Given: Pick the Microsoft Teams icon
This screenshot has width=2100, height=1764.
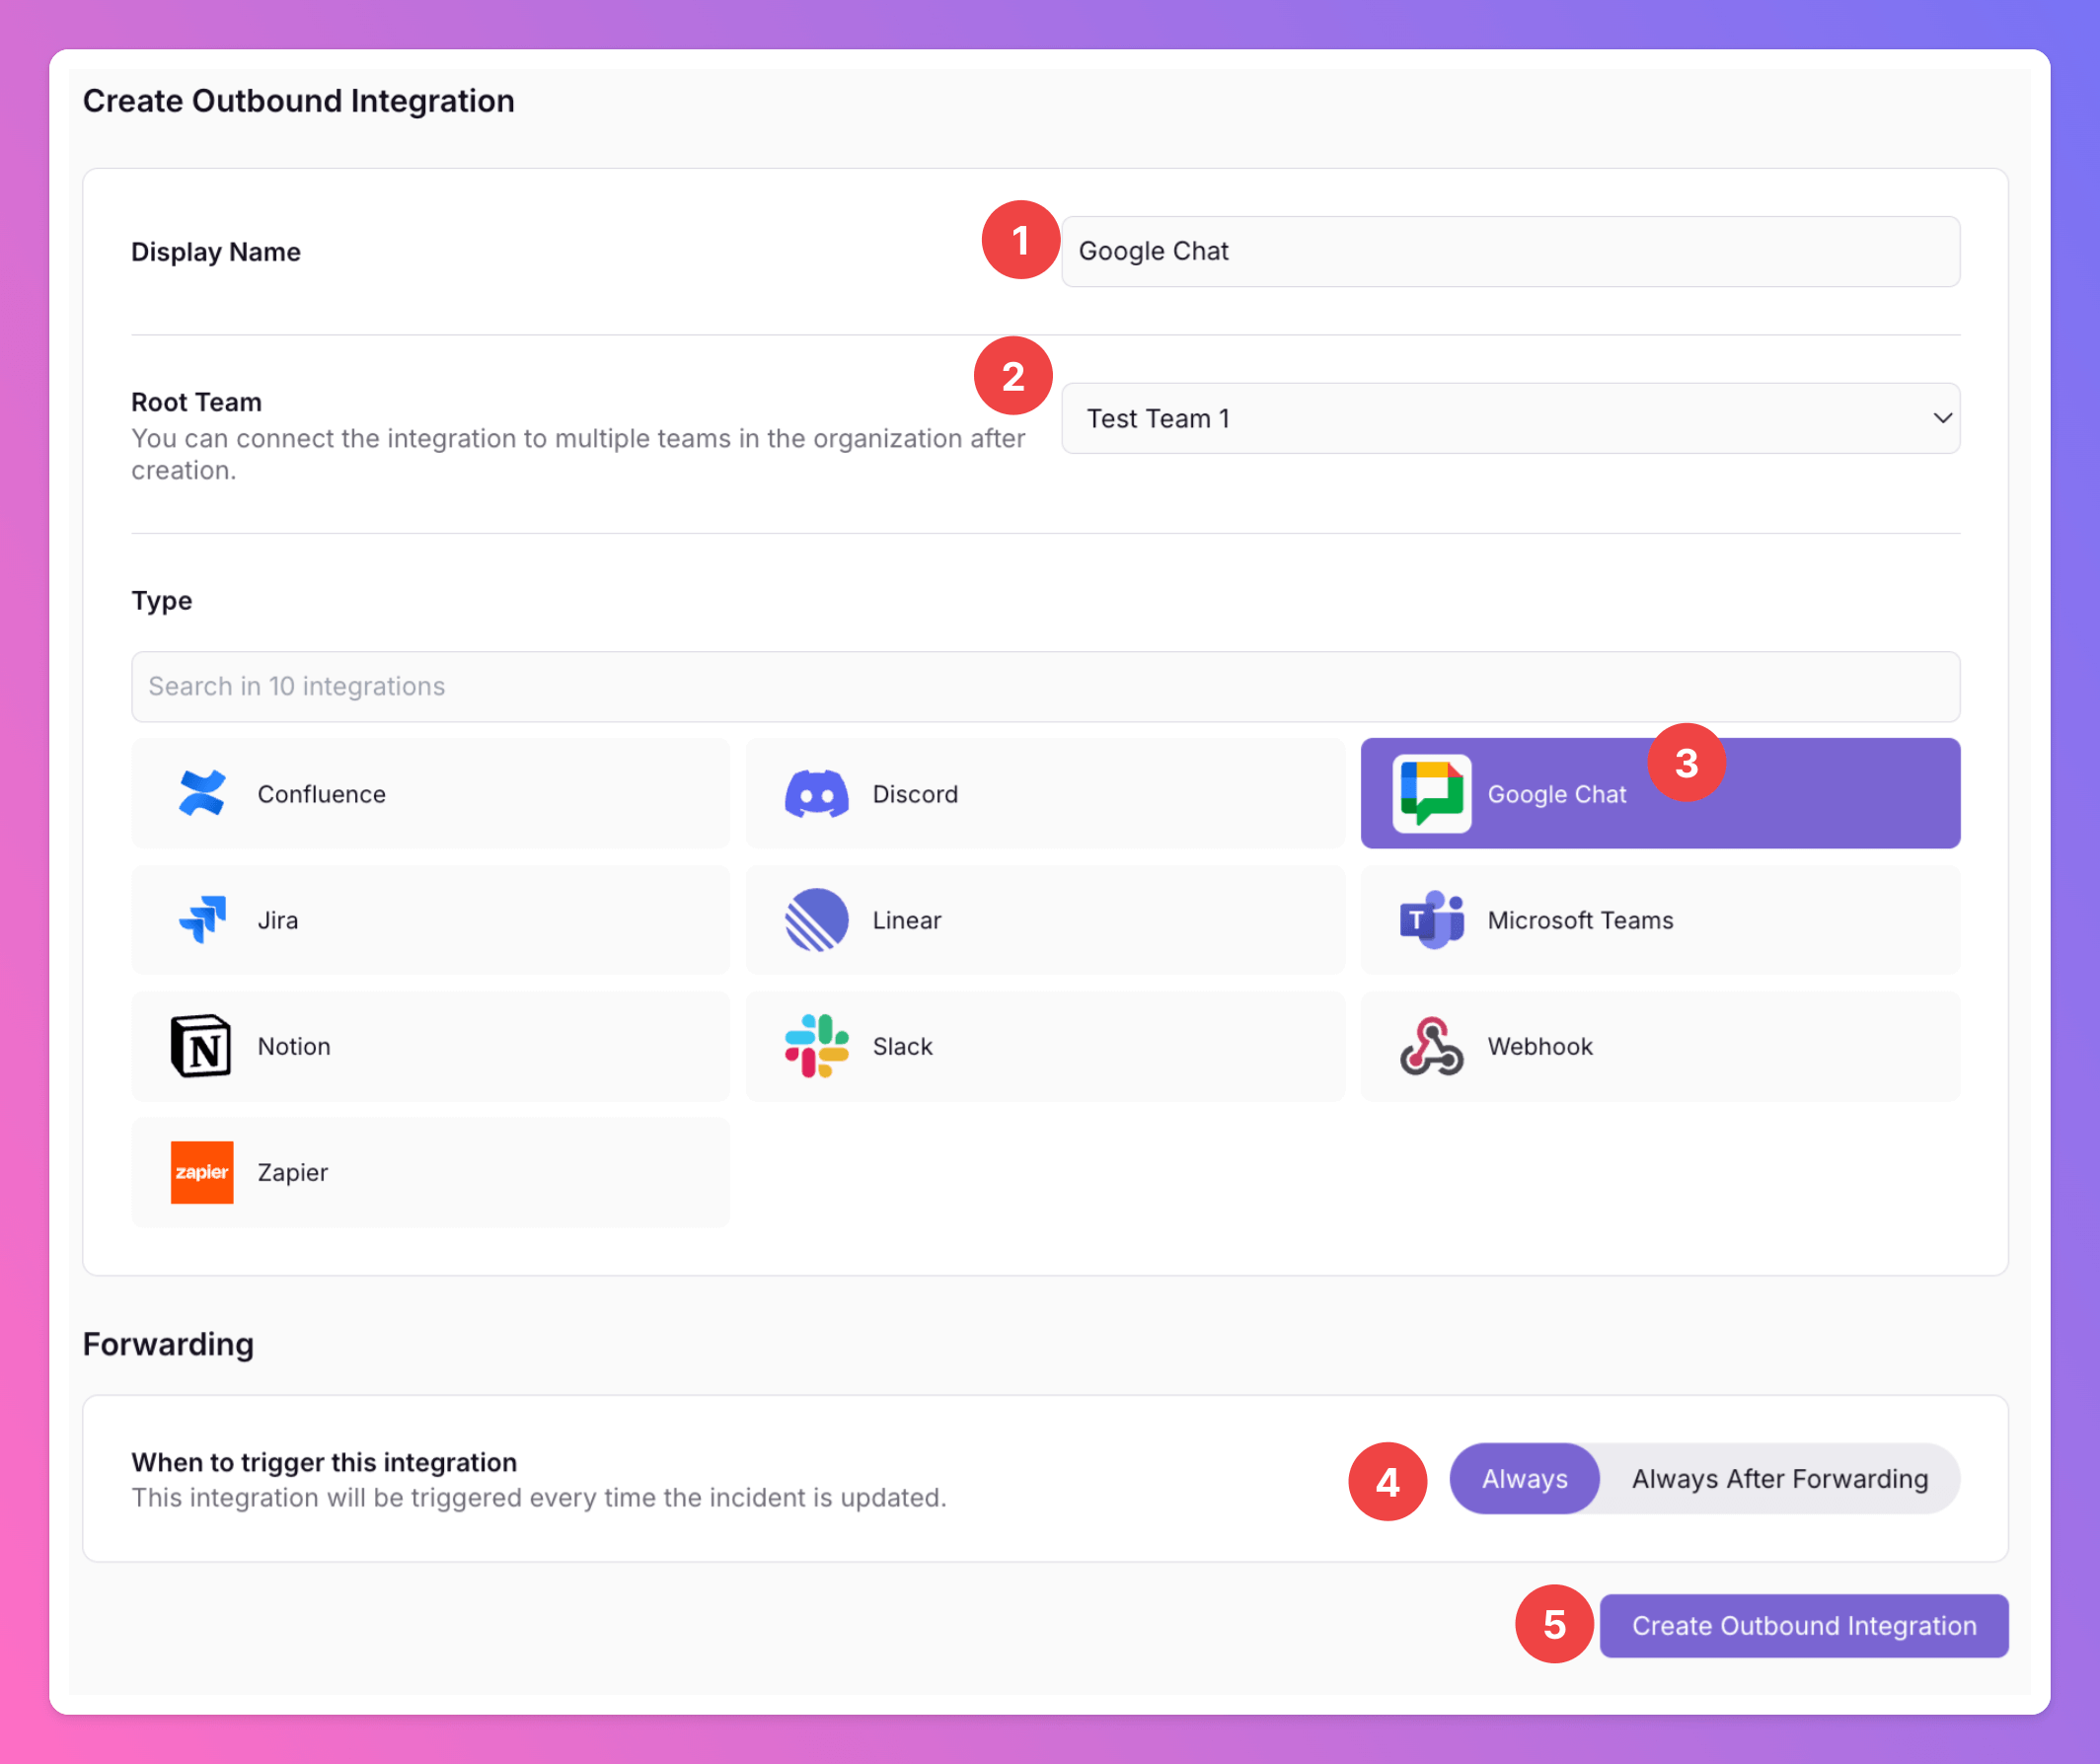Looking at the screenshot, I should 1431,920.
